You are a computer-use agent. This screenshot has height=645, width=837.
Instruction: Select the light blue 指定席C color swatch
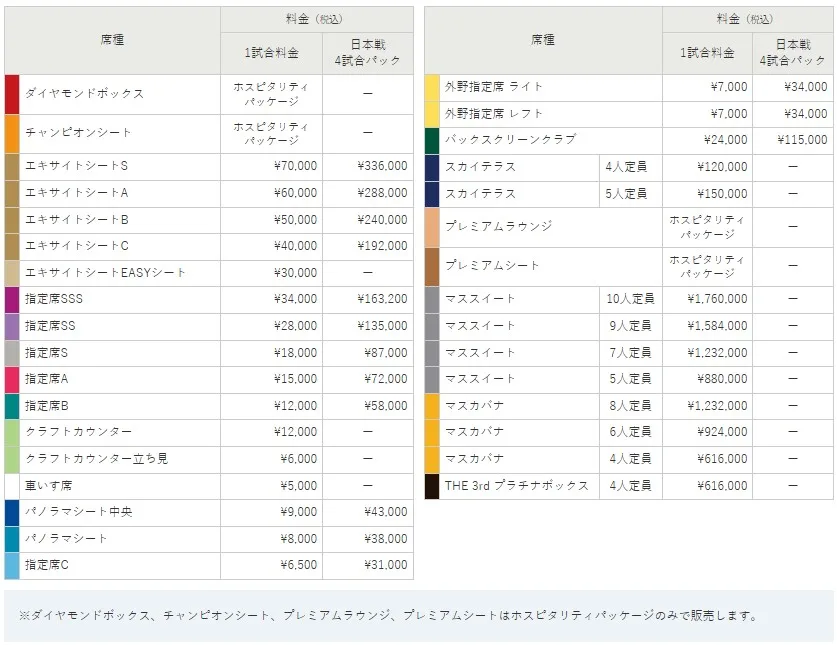tap(12, 565)
